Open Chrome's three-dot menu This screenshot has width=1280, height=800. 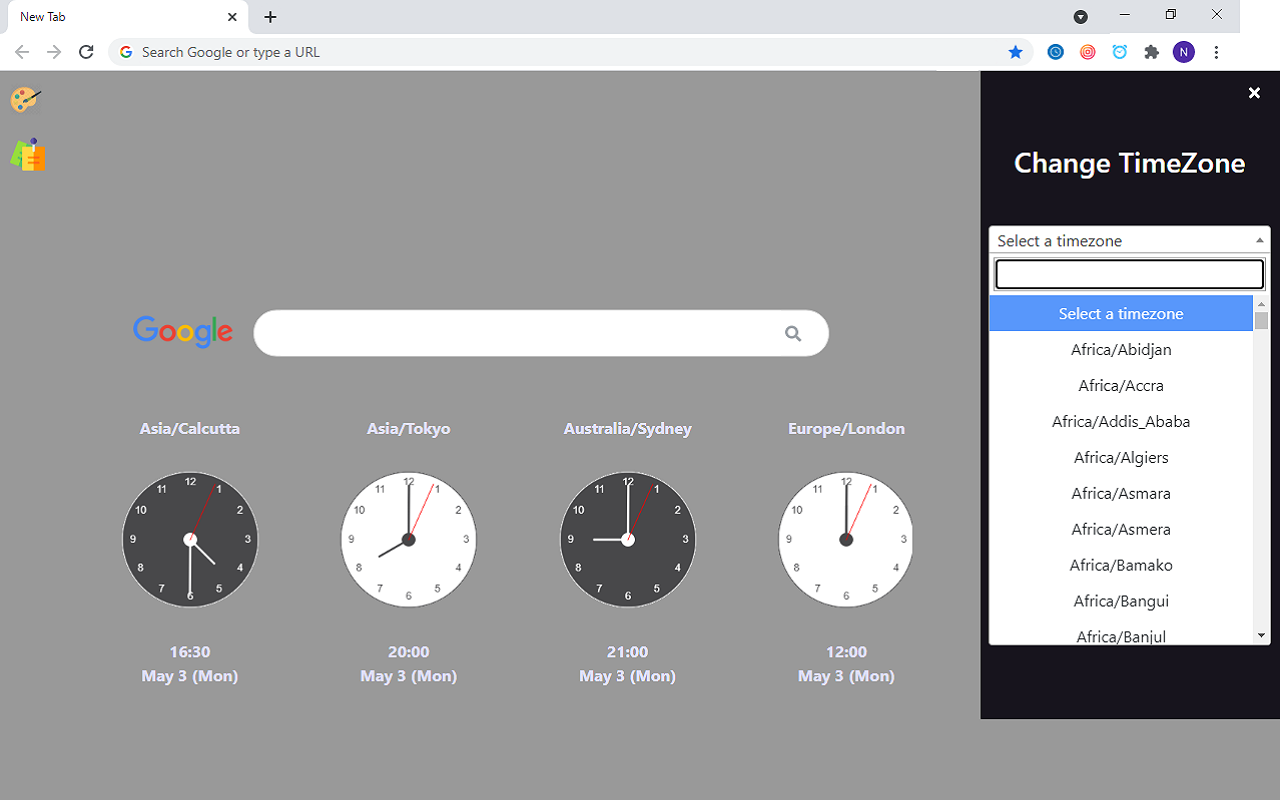[1216, 51]
